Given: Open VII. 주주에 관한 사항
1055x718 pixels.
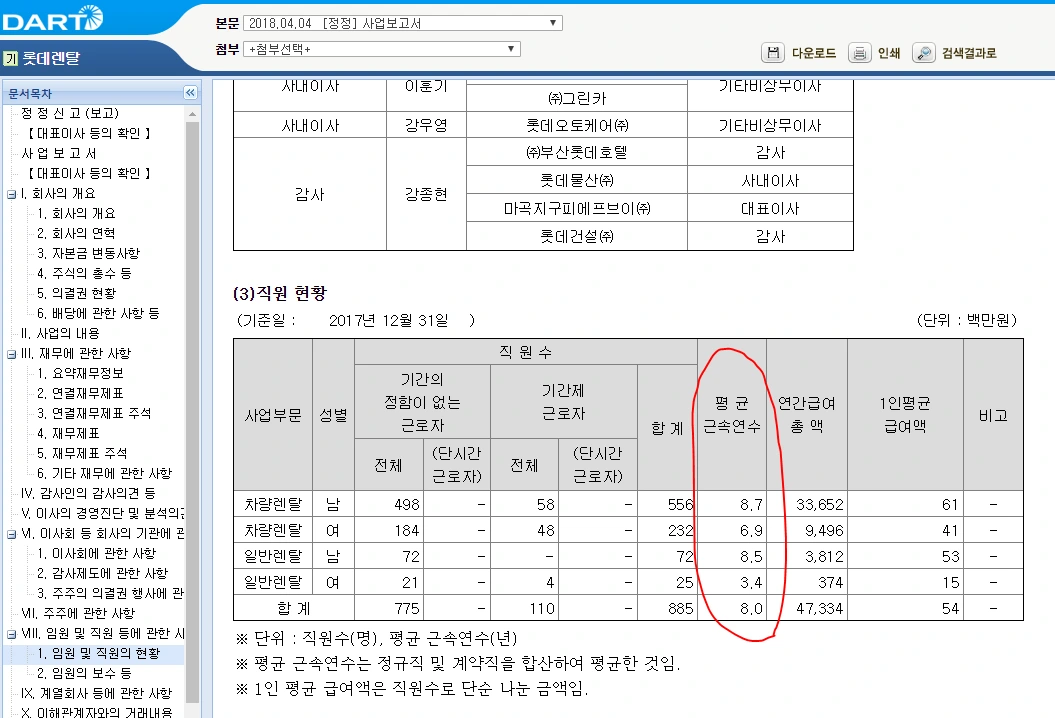Looking at the screenshot, I should click(x=78, y=614).
